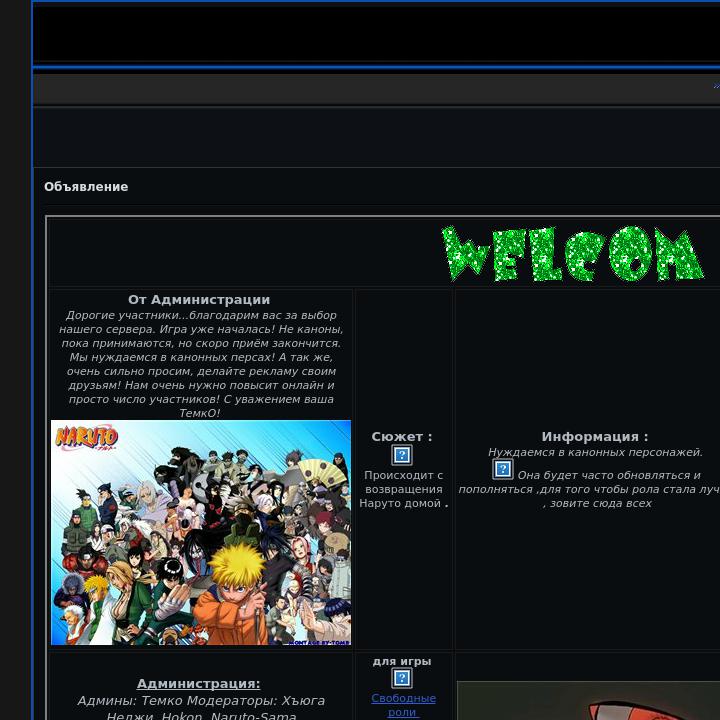
Task: Click the Сюжет : heading
Action: coord(402,437)
